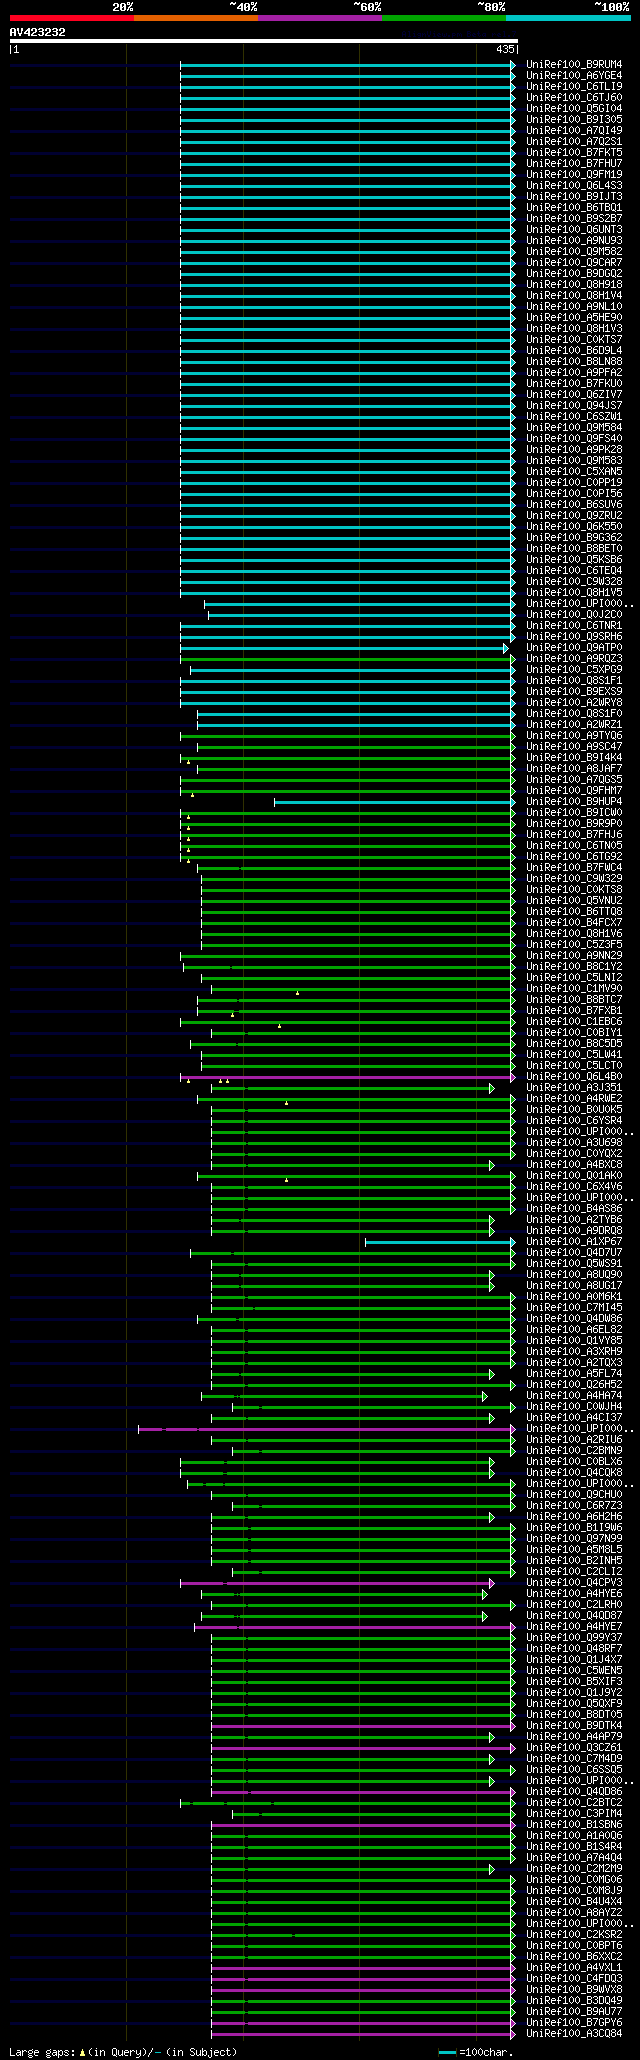
Task: Click the green ~80% identity legend bar
Action: point(444,17)
